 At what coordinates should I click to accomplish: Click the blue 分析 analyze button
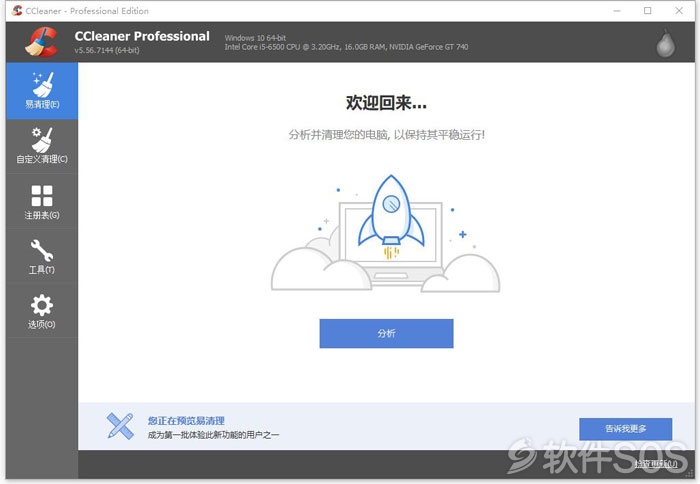click(386, 333)
